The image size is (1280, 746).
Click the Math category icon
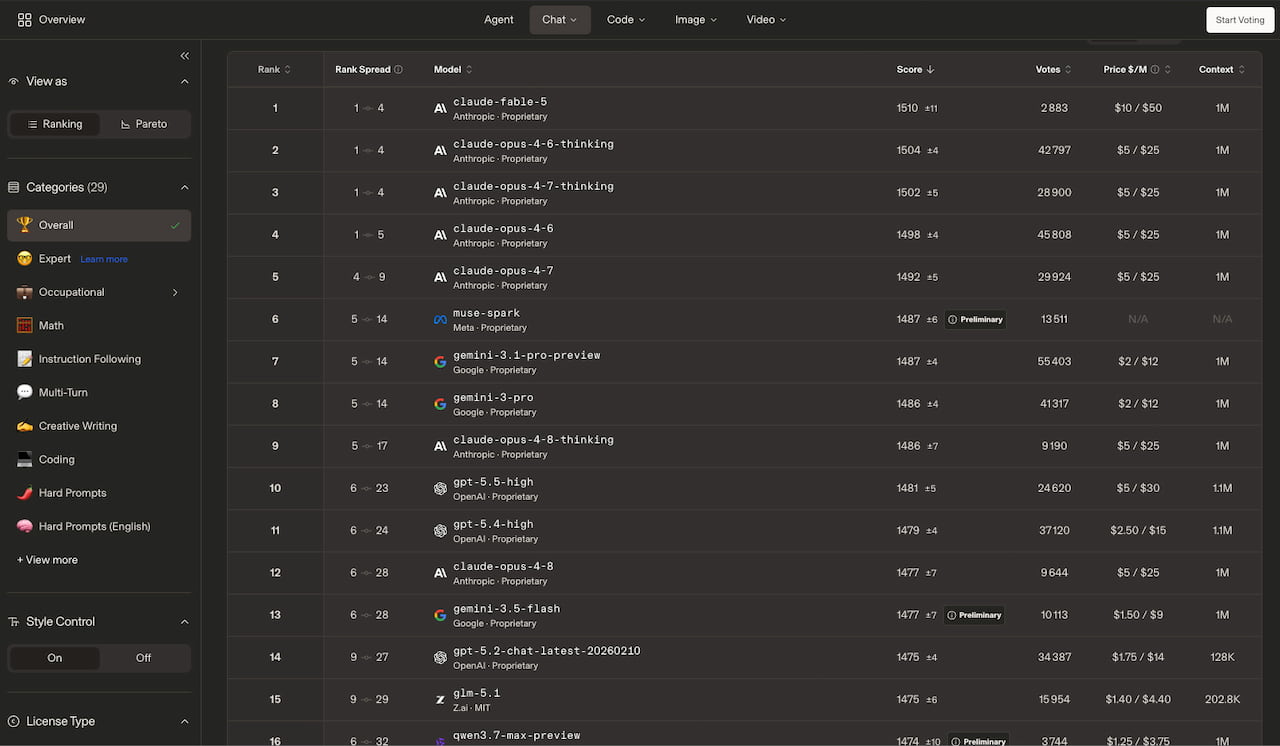click(x=25, y=326)
